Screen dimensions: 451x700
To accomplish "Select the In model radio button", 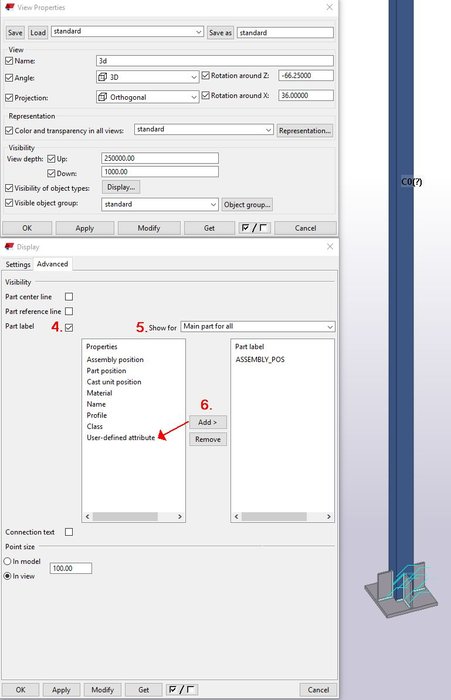I will tap(8, 561).
